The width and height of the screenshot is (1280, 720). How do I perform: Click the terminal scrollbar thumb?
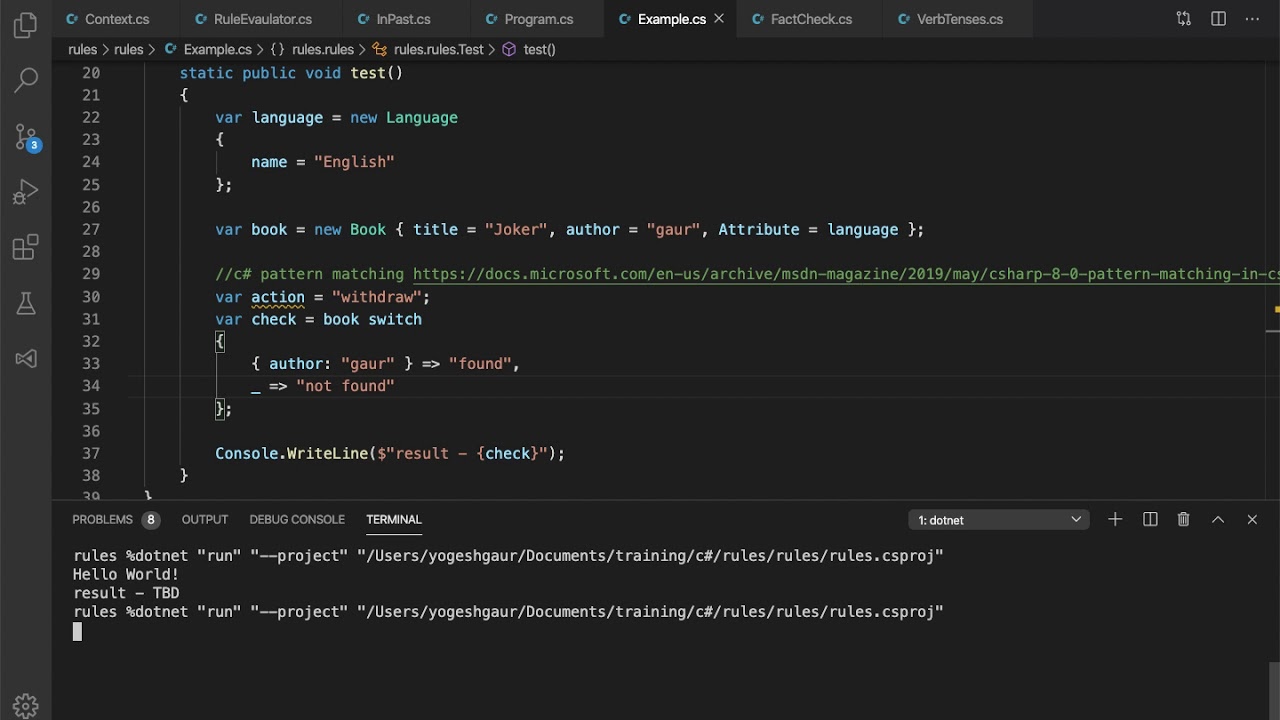1274,690
